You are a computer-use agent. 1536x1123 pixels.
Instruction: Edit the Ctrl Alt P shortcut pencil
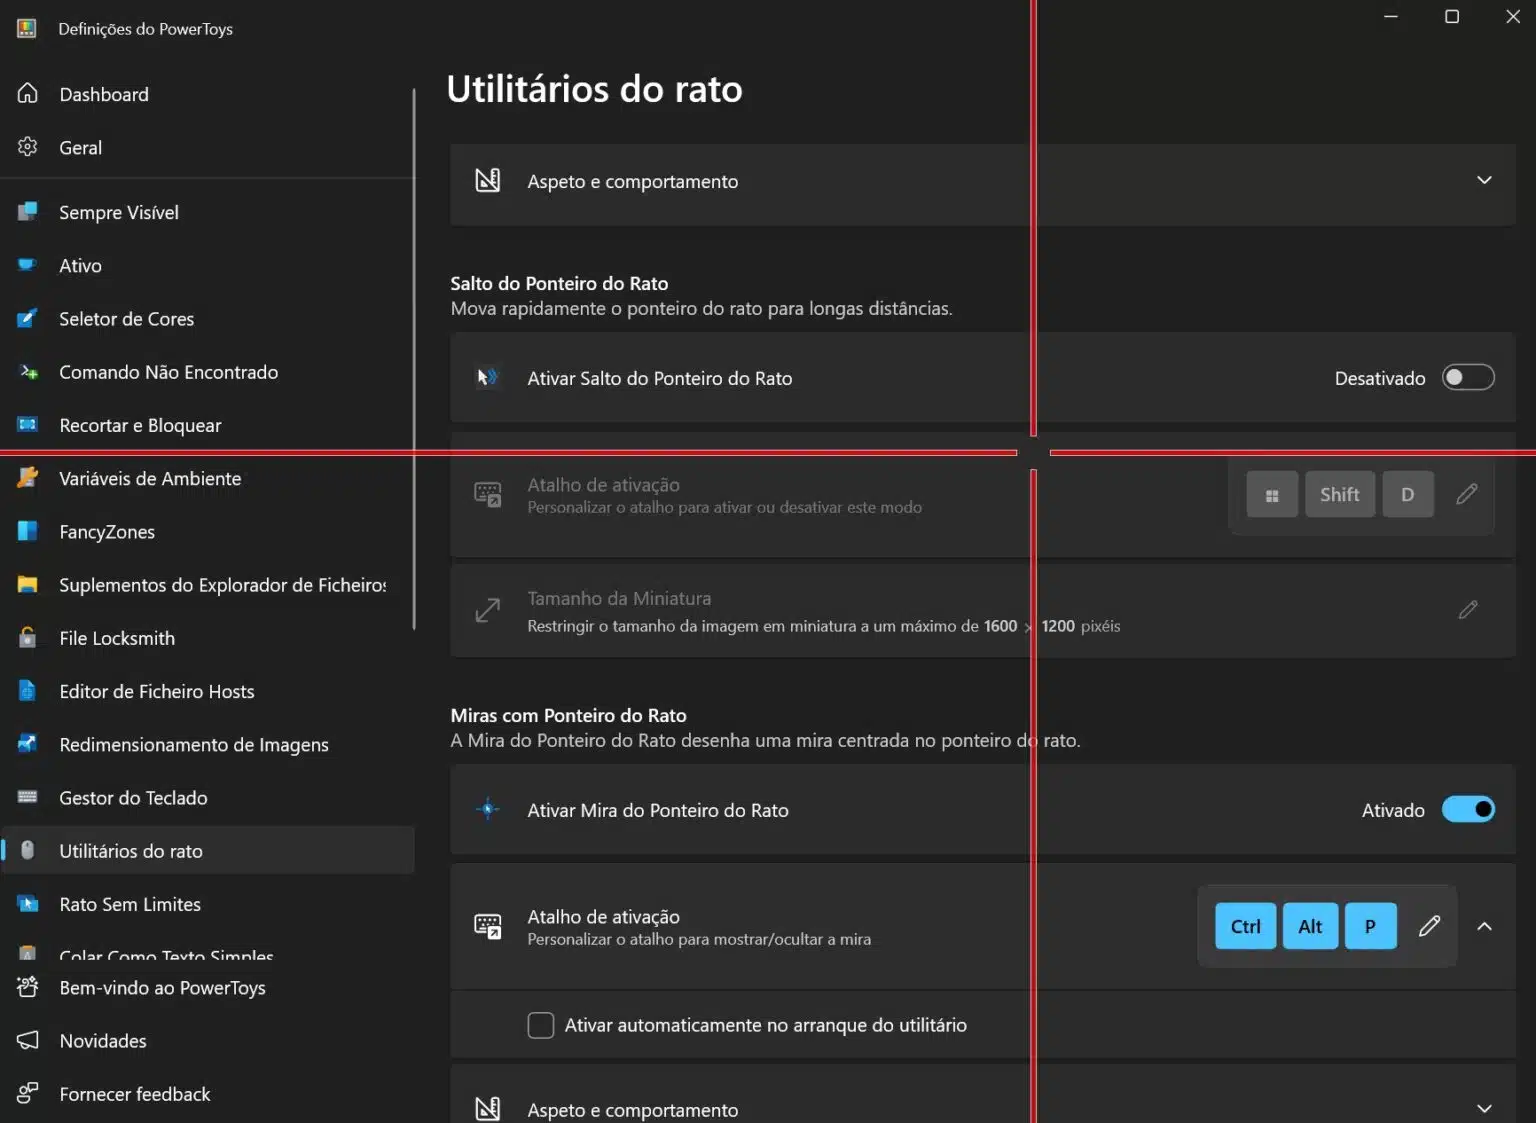tap(1430, 926)
